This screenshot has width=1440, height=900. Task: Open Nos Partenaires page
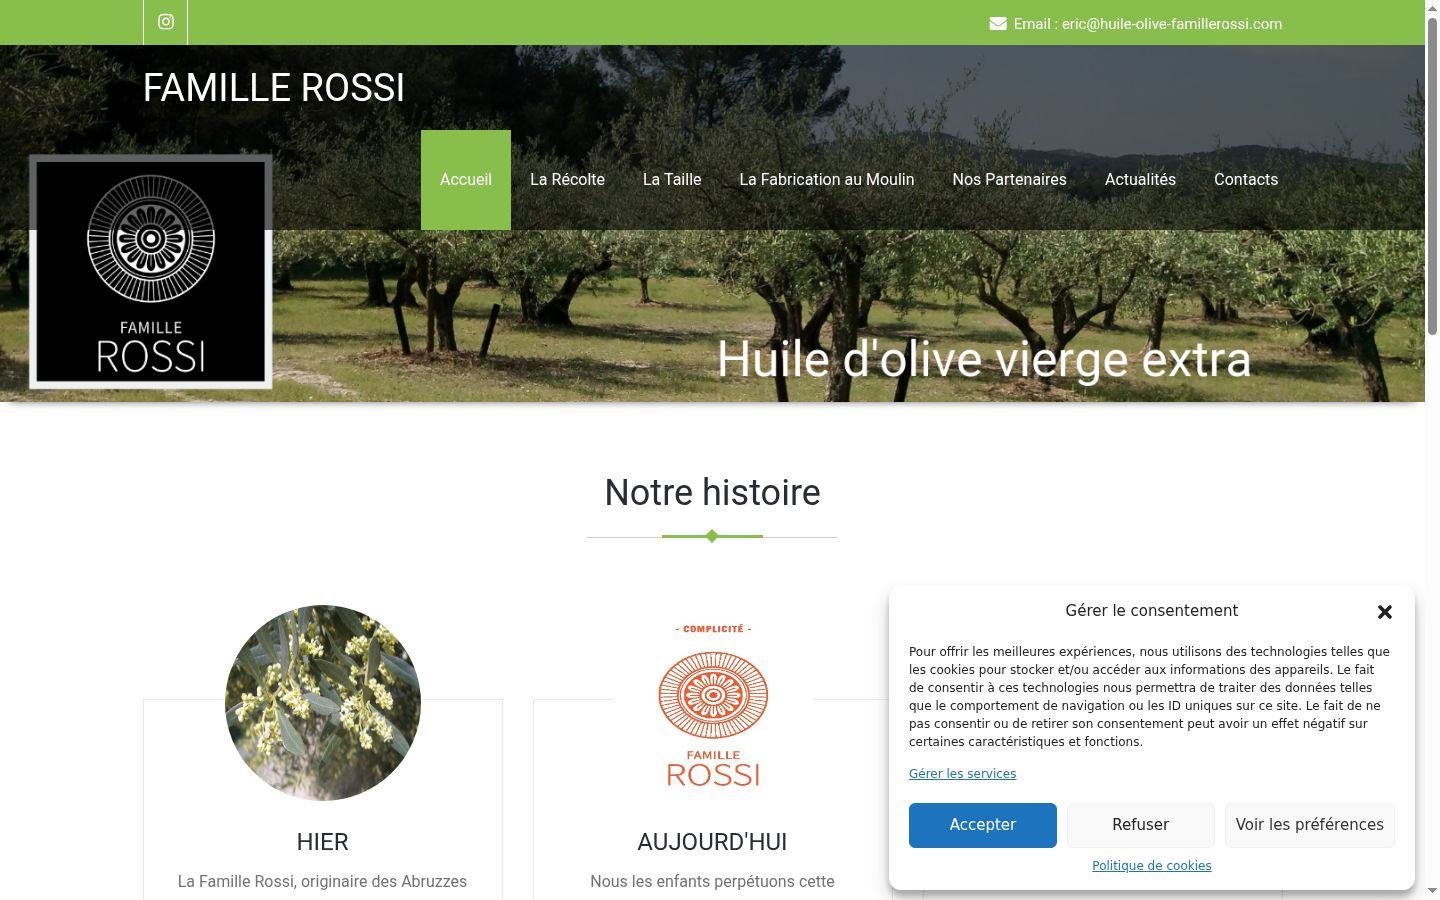(x=1010, y=180)
